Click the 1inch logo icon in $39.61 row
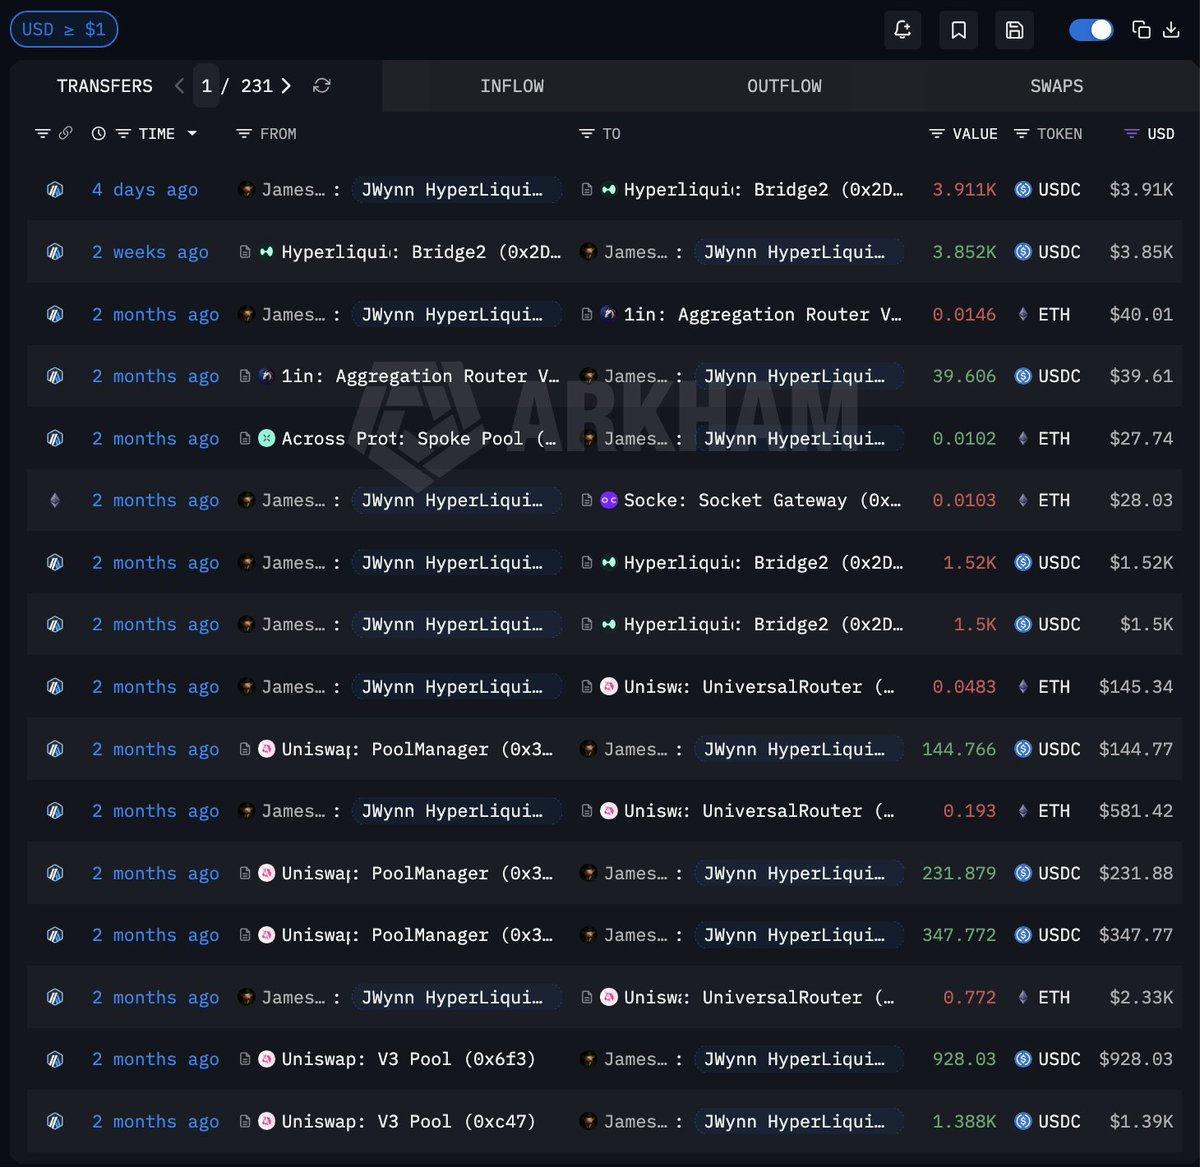 pos(266,376)
